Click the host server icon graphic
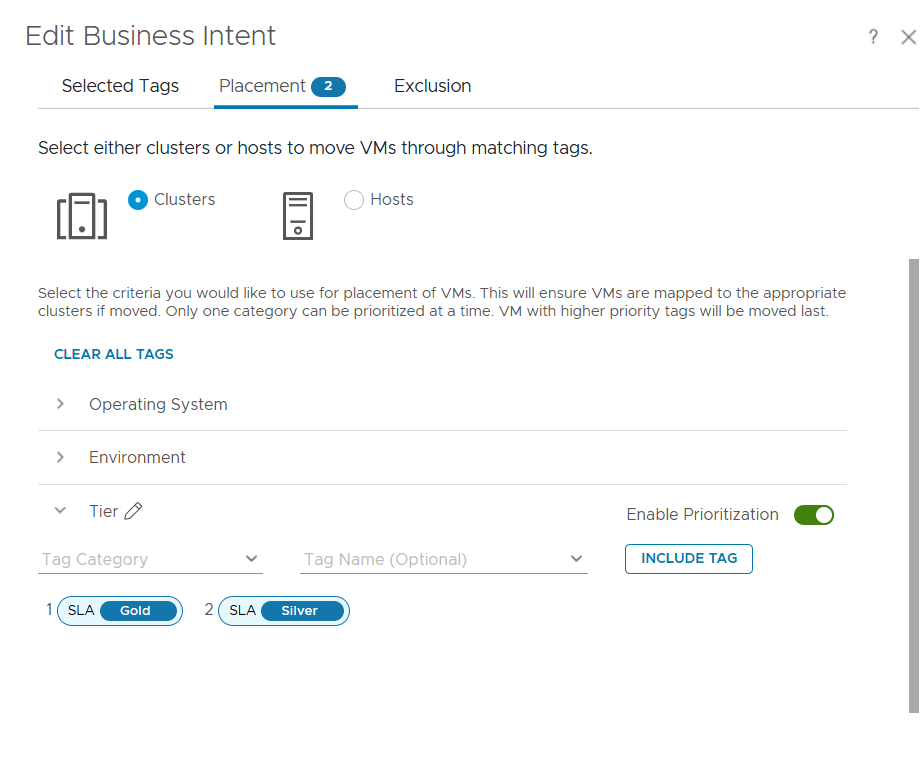 point(298,216)
